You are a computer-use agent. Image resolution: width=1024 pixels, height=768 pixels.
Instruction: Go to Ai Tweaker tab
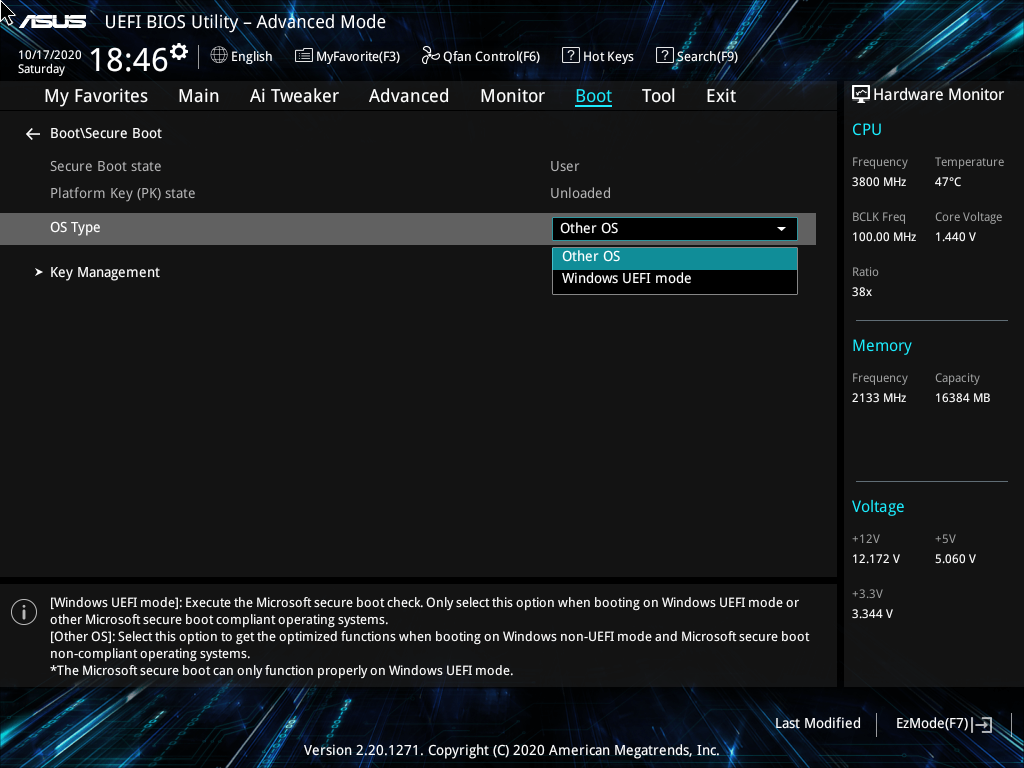(x=294, y=96)
